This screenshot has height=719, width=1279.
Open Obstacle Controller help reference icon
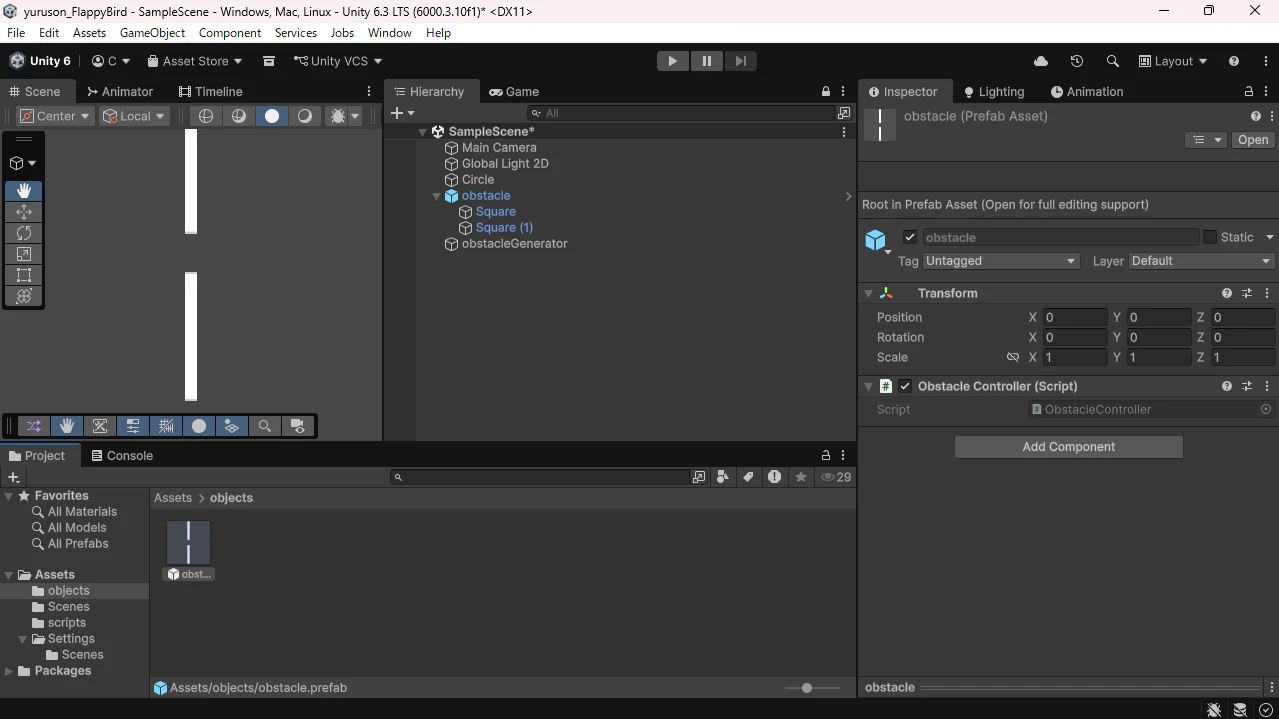point(1227,386)
